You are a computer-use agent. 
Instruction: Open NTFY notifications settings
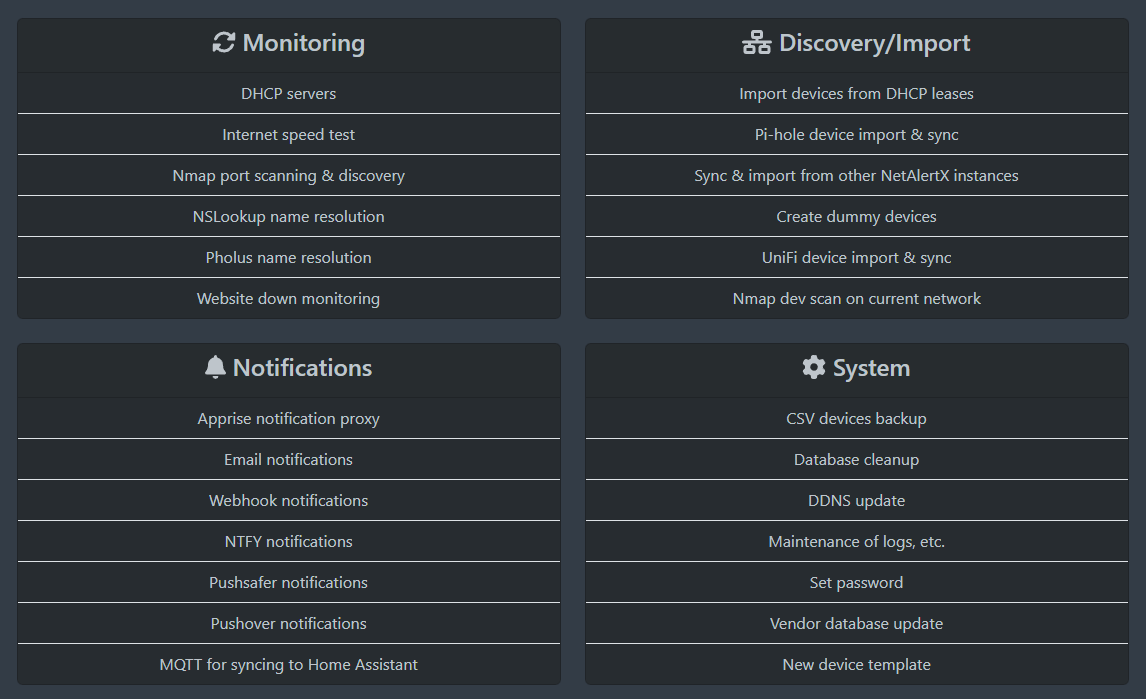[288, 541]
